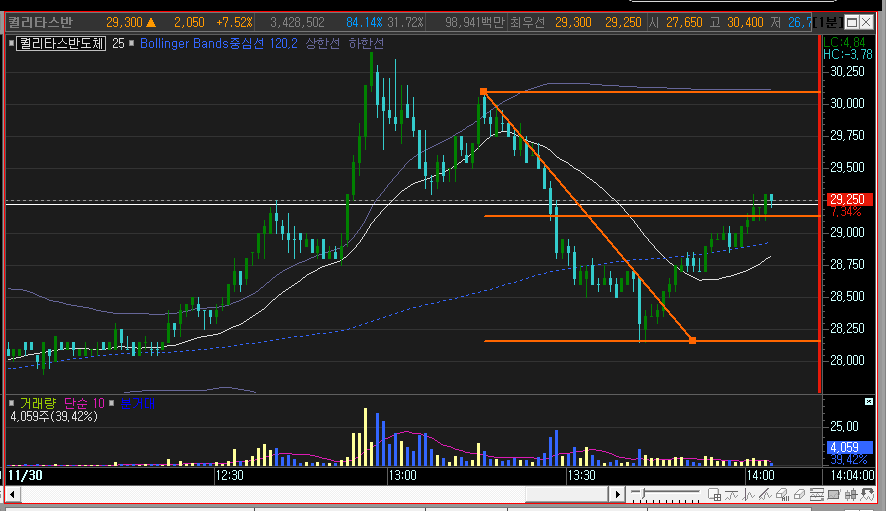The height and width of the screenshot is (511, 886).
Task: Click the red 29,250 current price tag
Action: [850, 199]
